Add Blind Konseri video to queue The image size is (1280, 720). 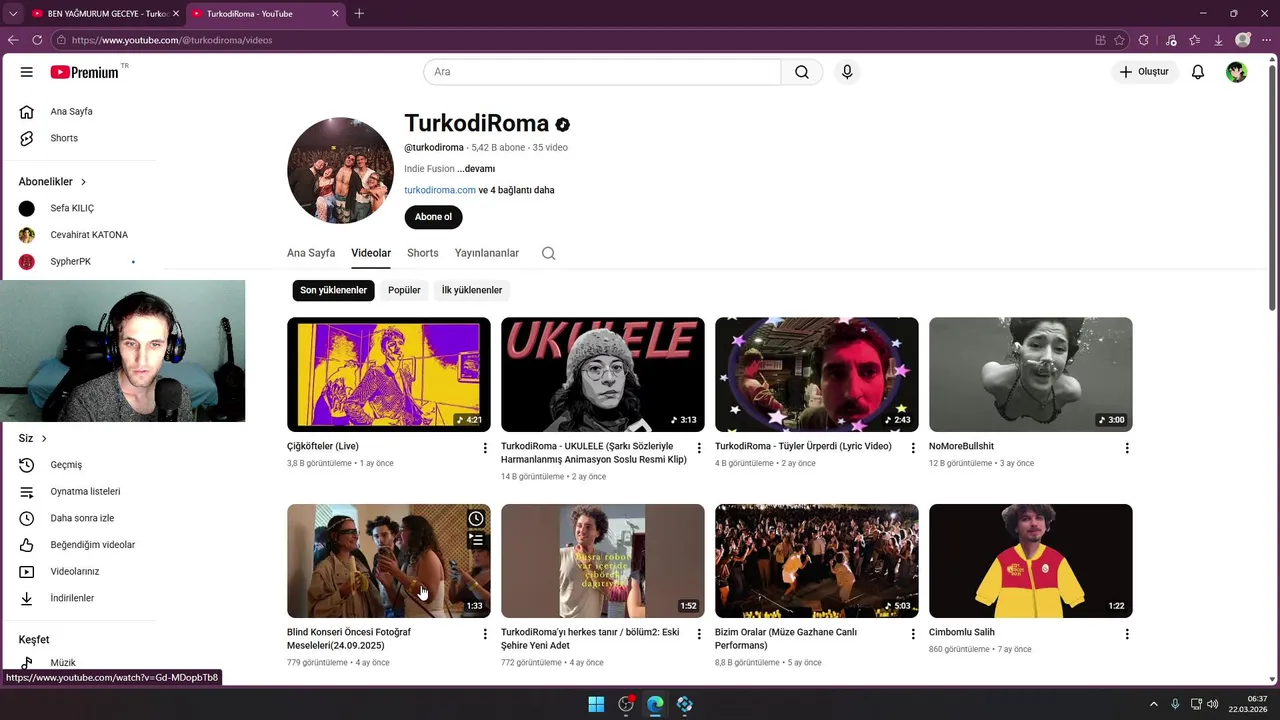pyautogui.click(x=476, y=540)
